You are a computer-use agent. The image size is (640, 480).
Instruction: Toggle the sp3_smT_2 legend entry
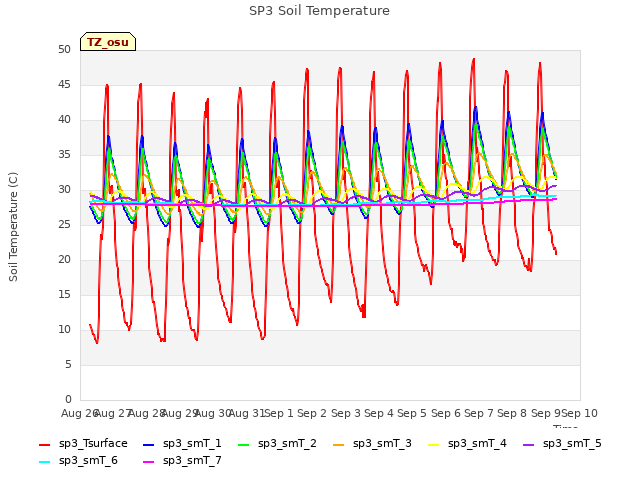point(277,444)
